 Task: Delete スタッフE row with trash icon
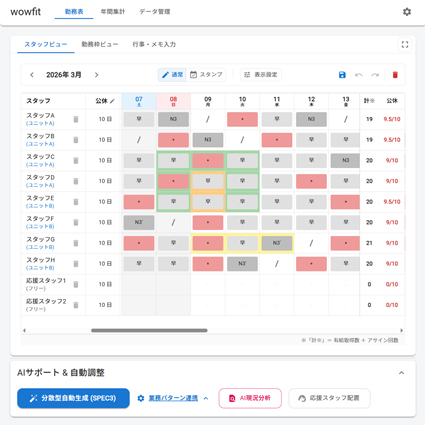pyautogui.click(x=76, y=202)
